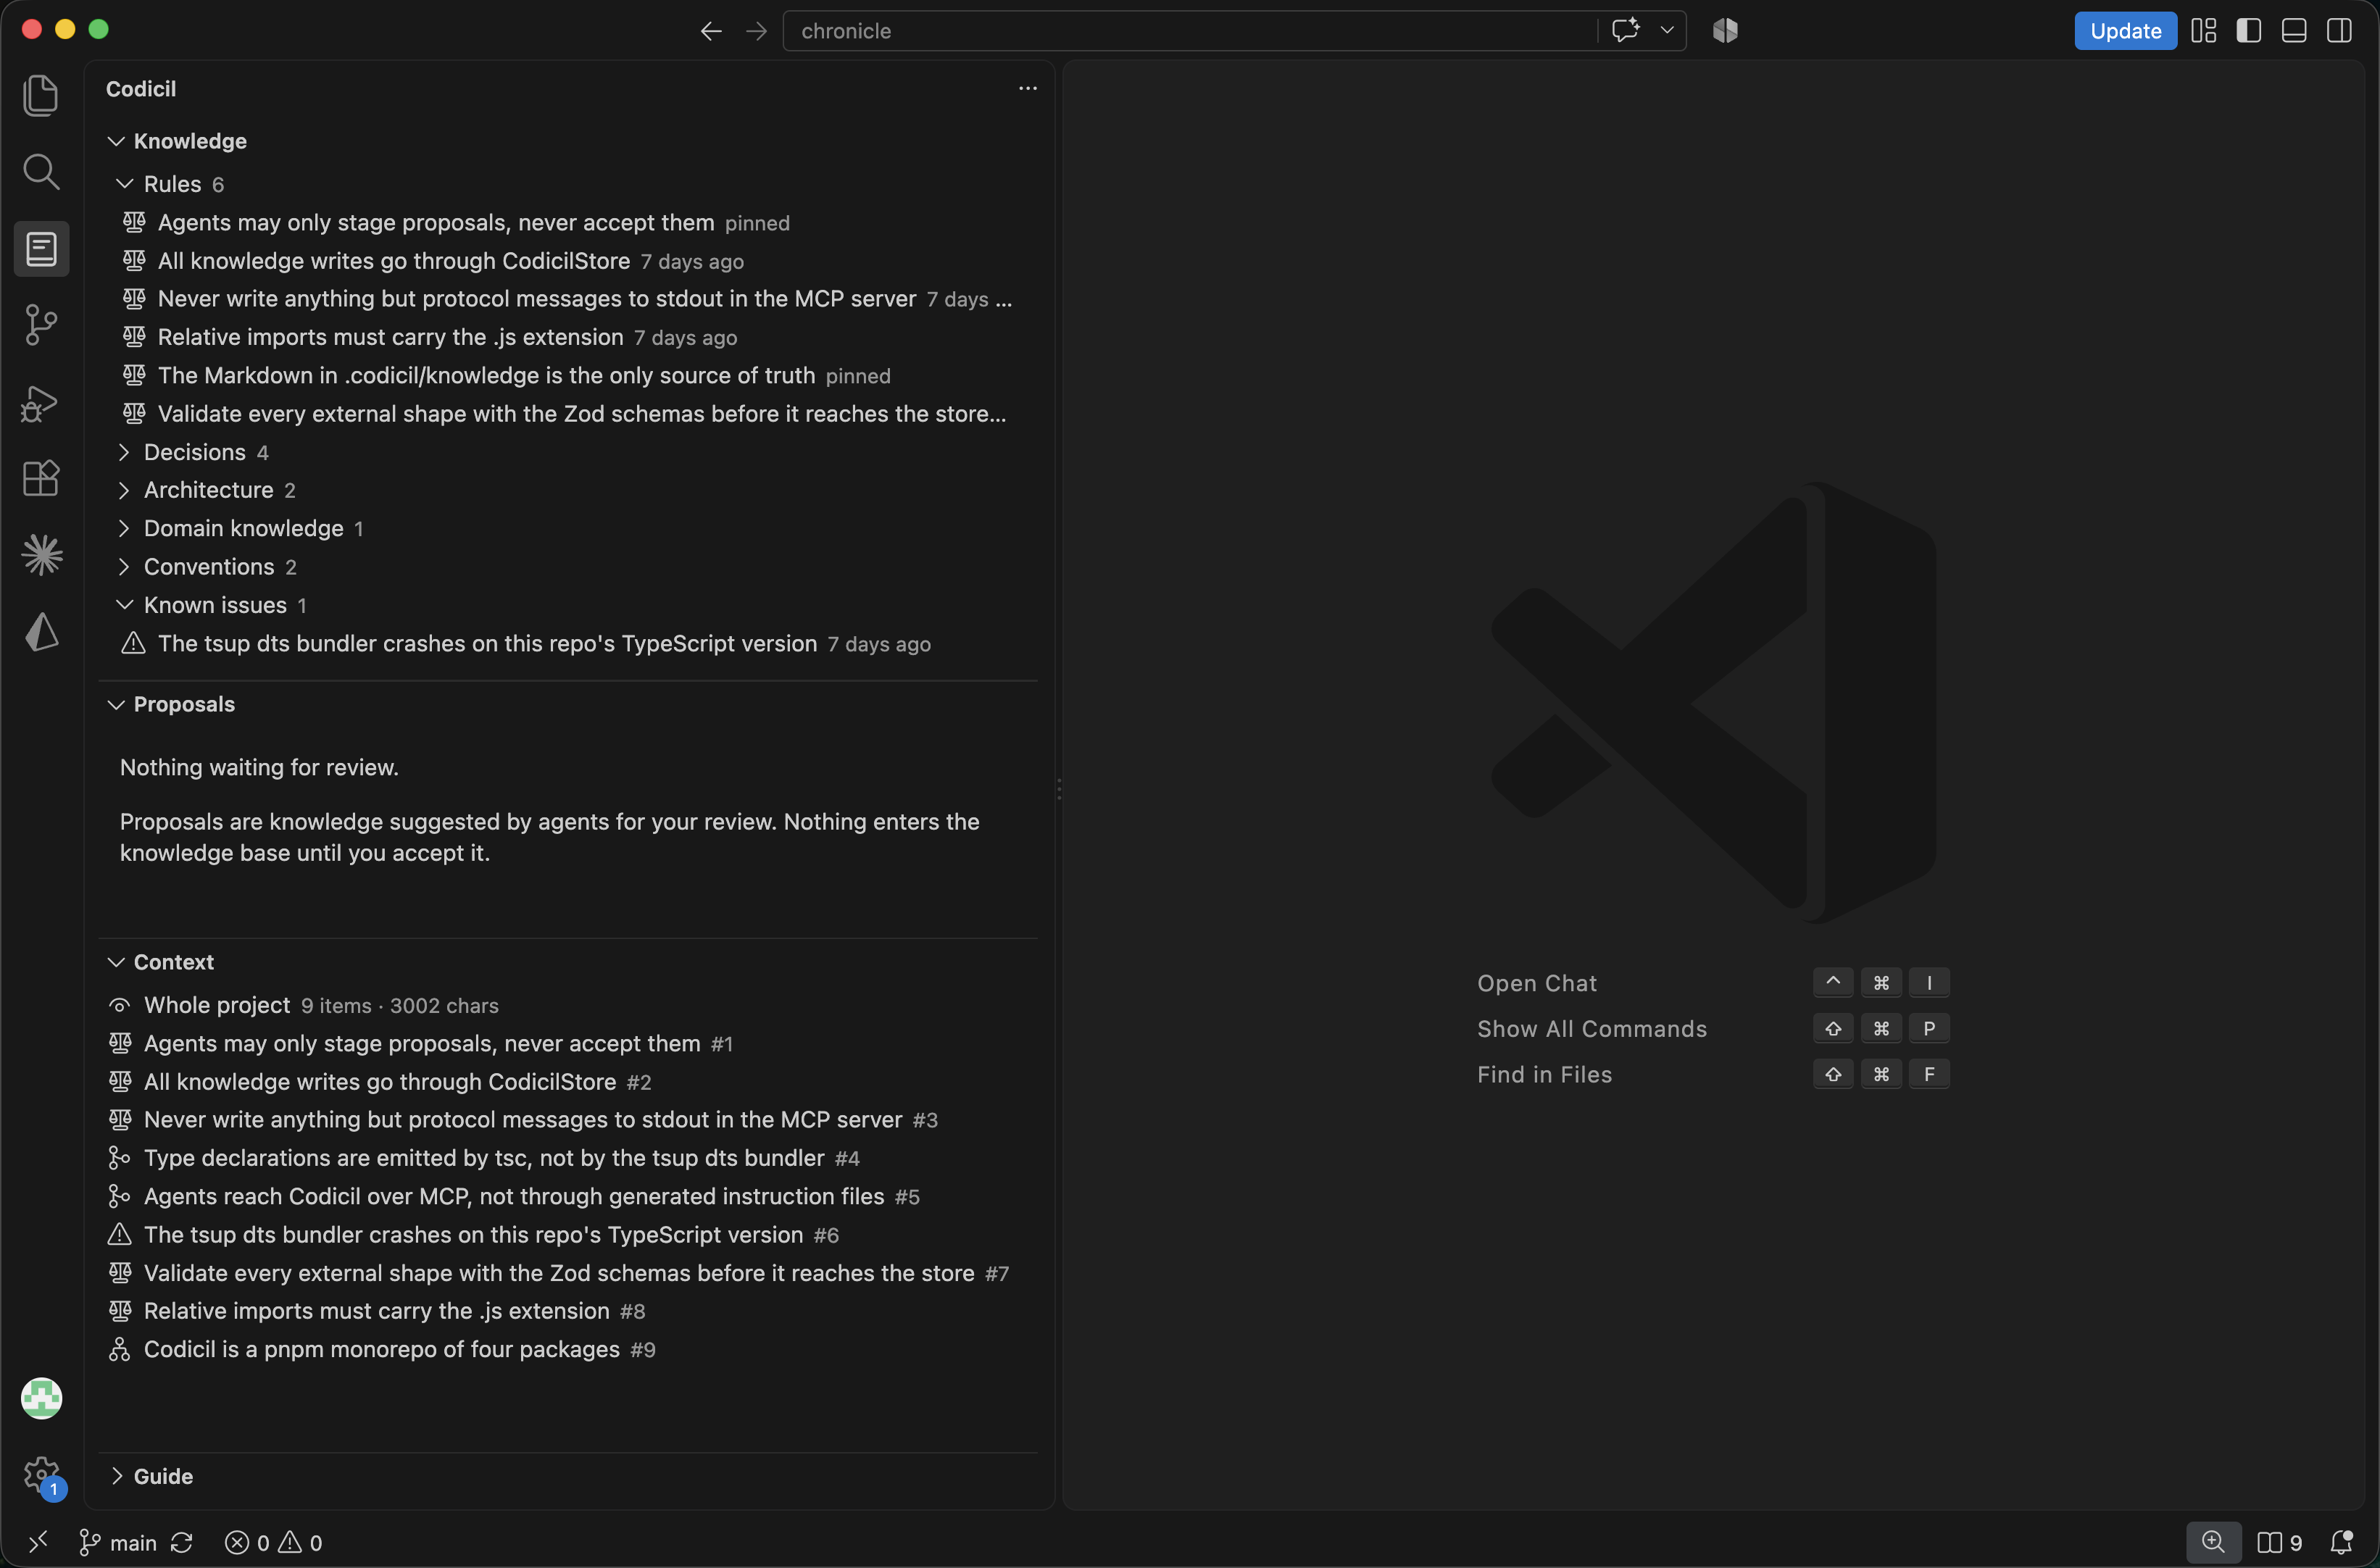Expand the Domain knowledge group

click(125, 528)
